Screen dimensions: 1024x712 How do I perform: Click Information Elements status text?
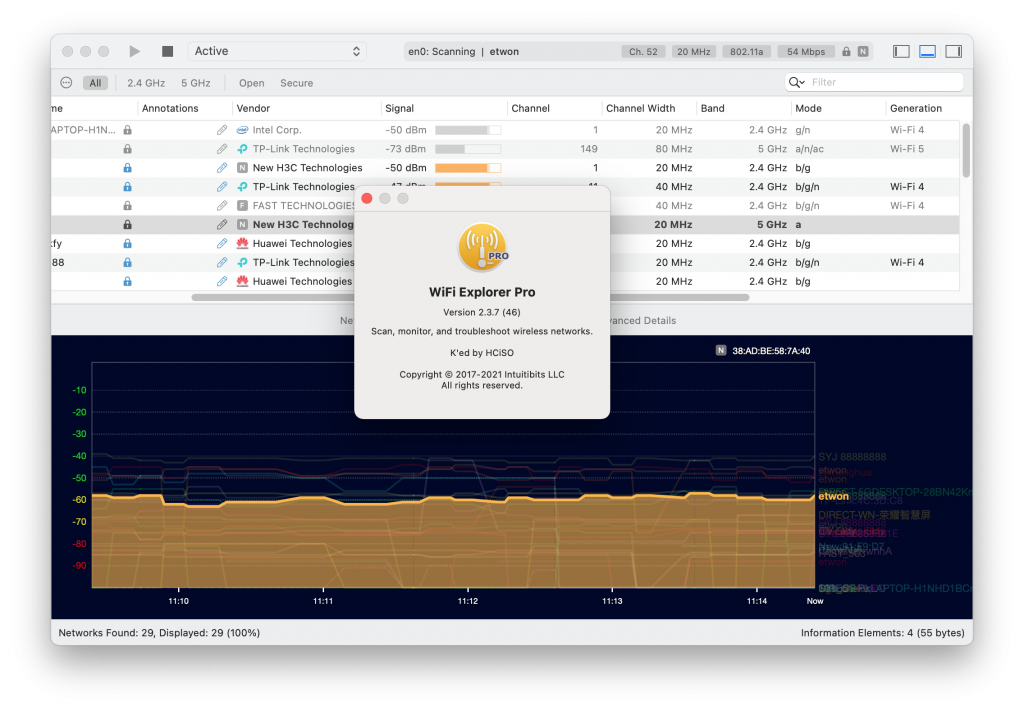[883, 633]
